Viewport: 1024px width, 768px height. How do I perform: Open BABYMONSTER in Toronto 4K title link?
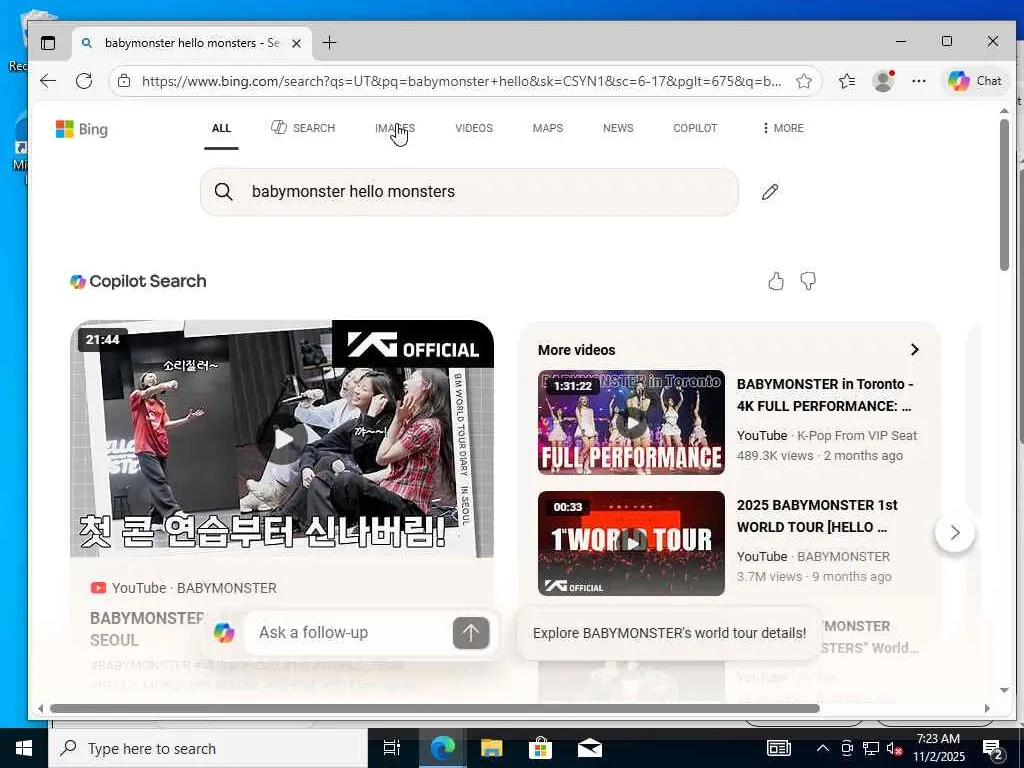[x=825, y=395]
